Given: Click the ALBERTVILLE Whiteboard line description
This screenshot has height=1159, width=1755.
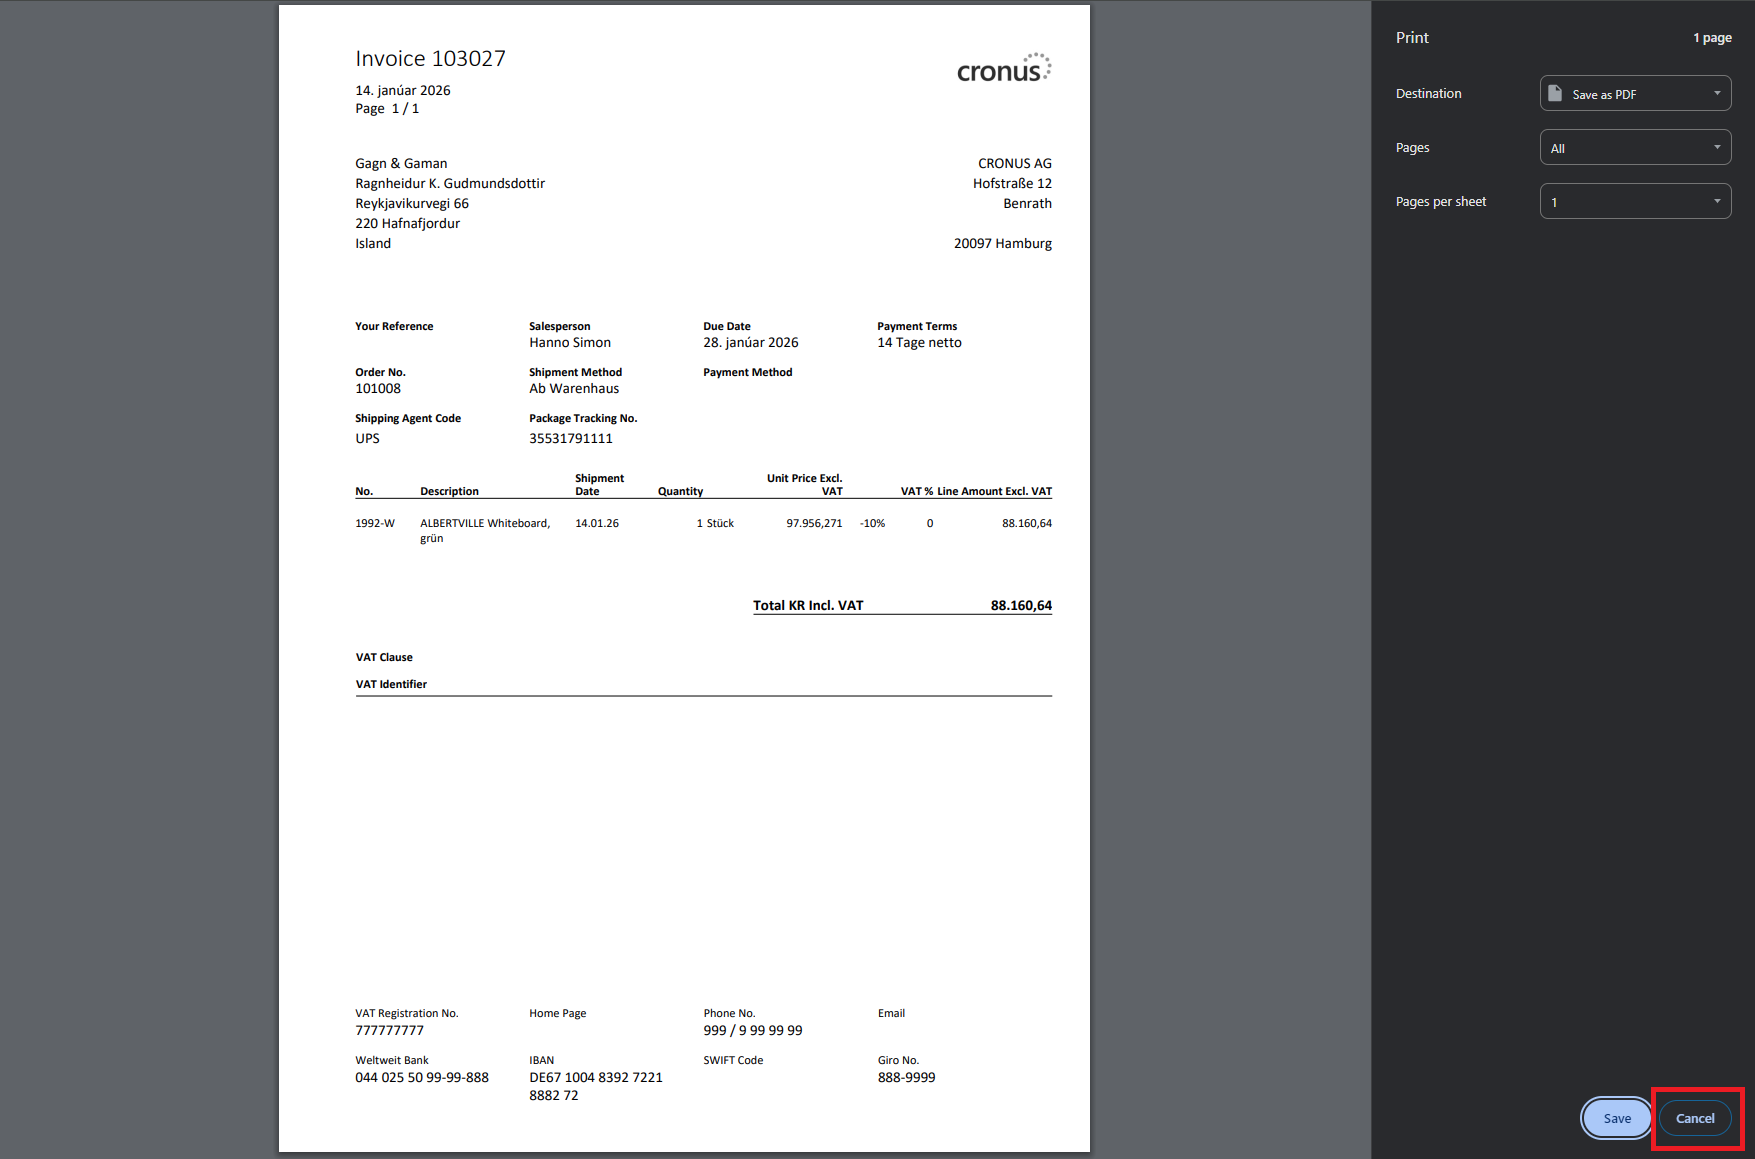Looking at the screenshot, I should click(485, 524).
